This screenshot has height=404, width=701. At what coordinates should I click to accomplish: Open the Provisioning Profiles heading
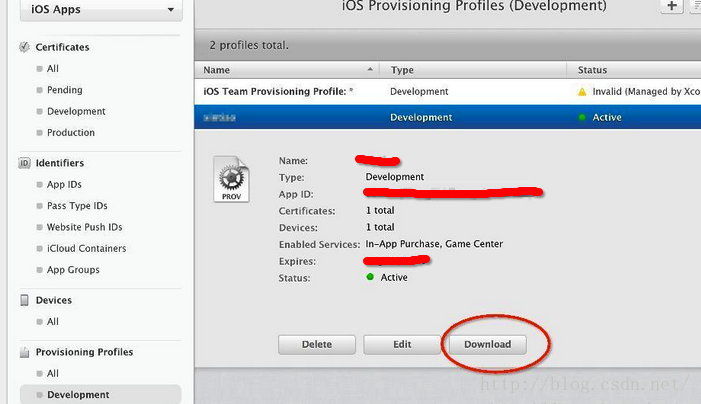coord(84,352)
